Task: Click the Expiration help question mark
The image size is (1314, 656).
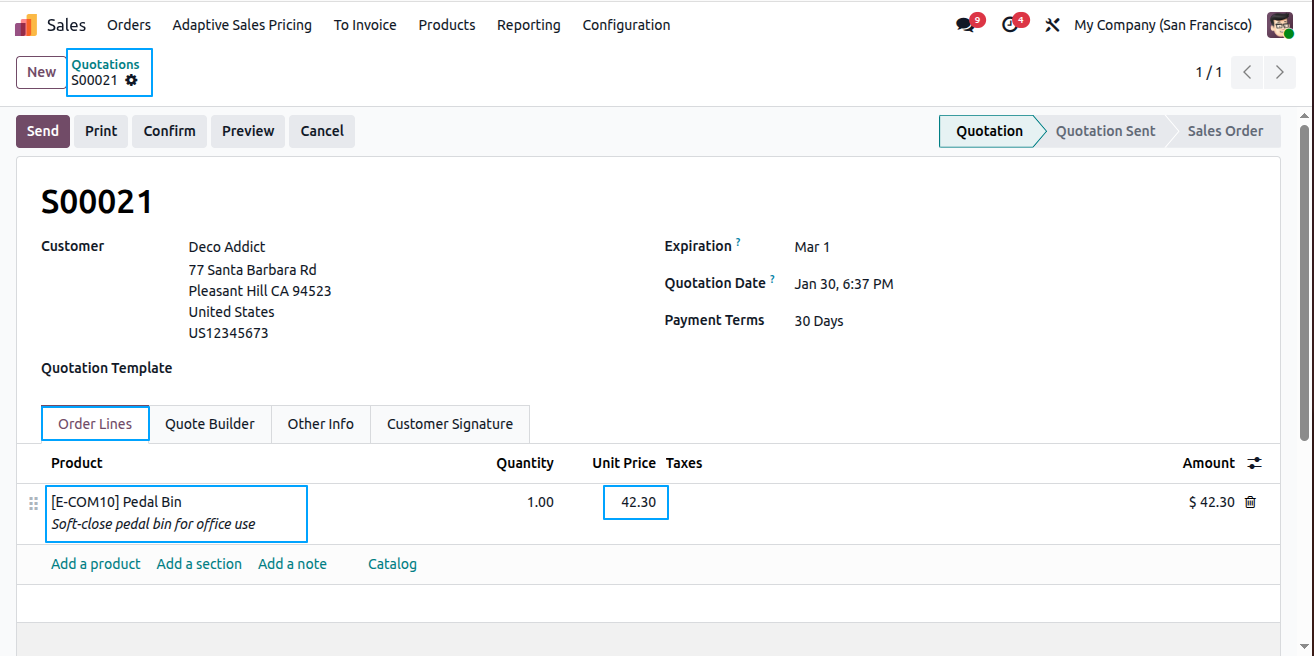Action: point(738,242)
